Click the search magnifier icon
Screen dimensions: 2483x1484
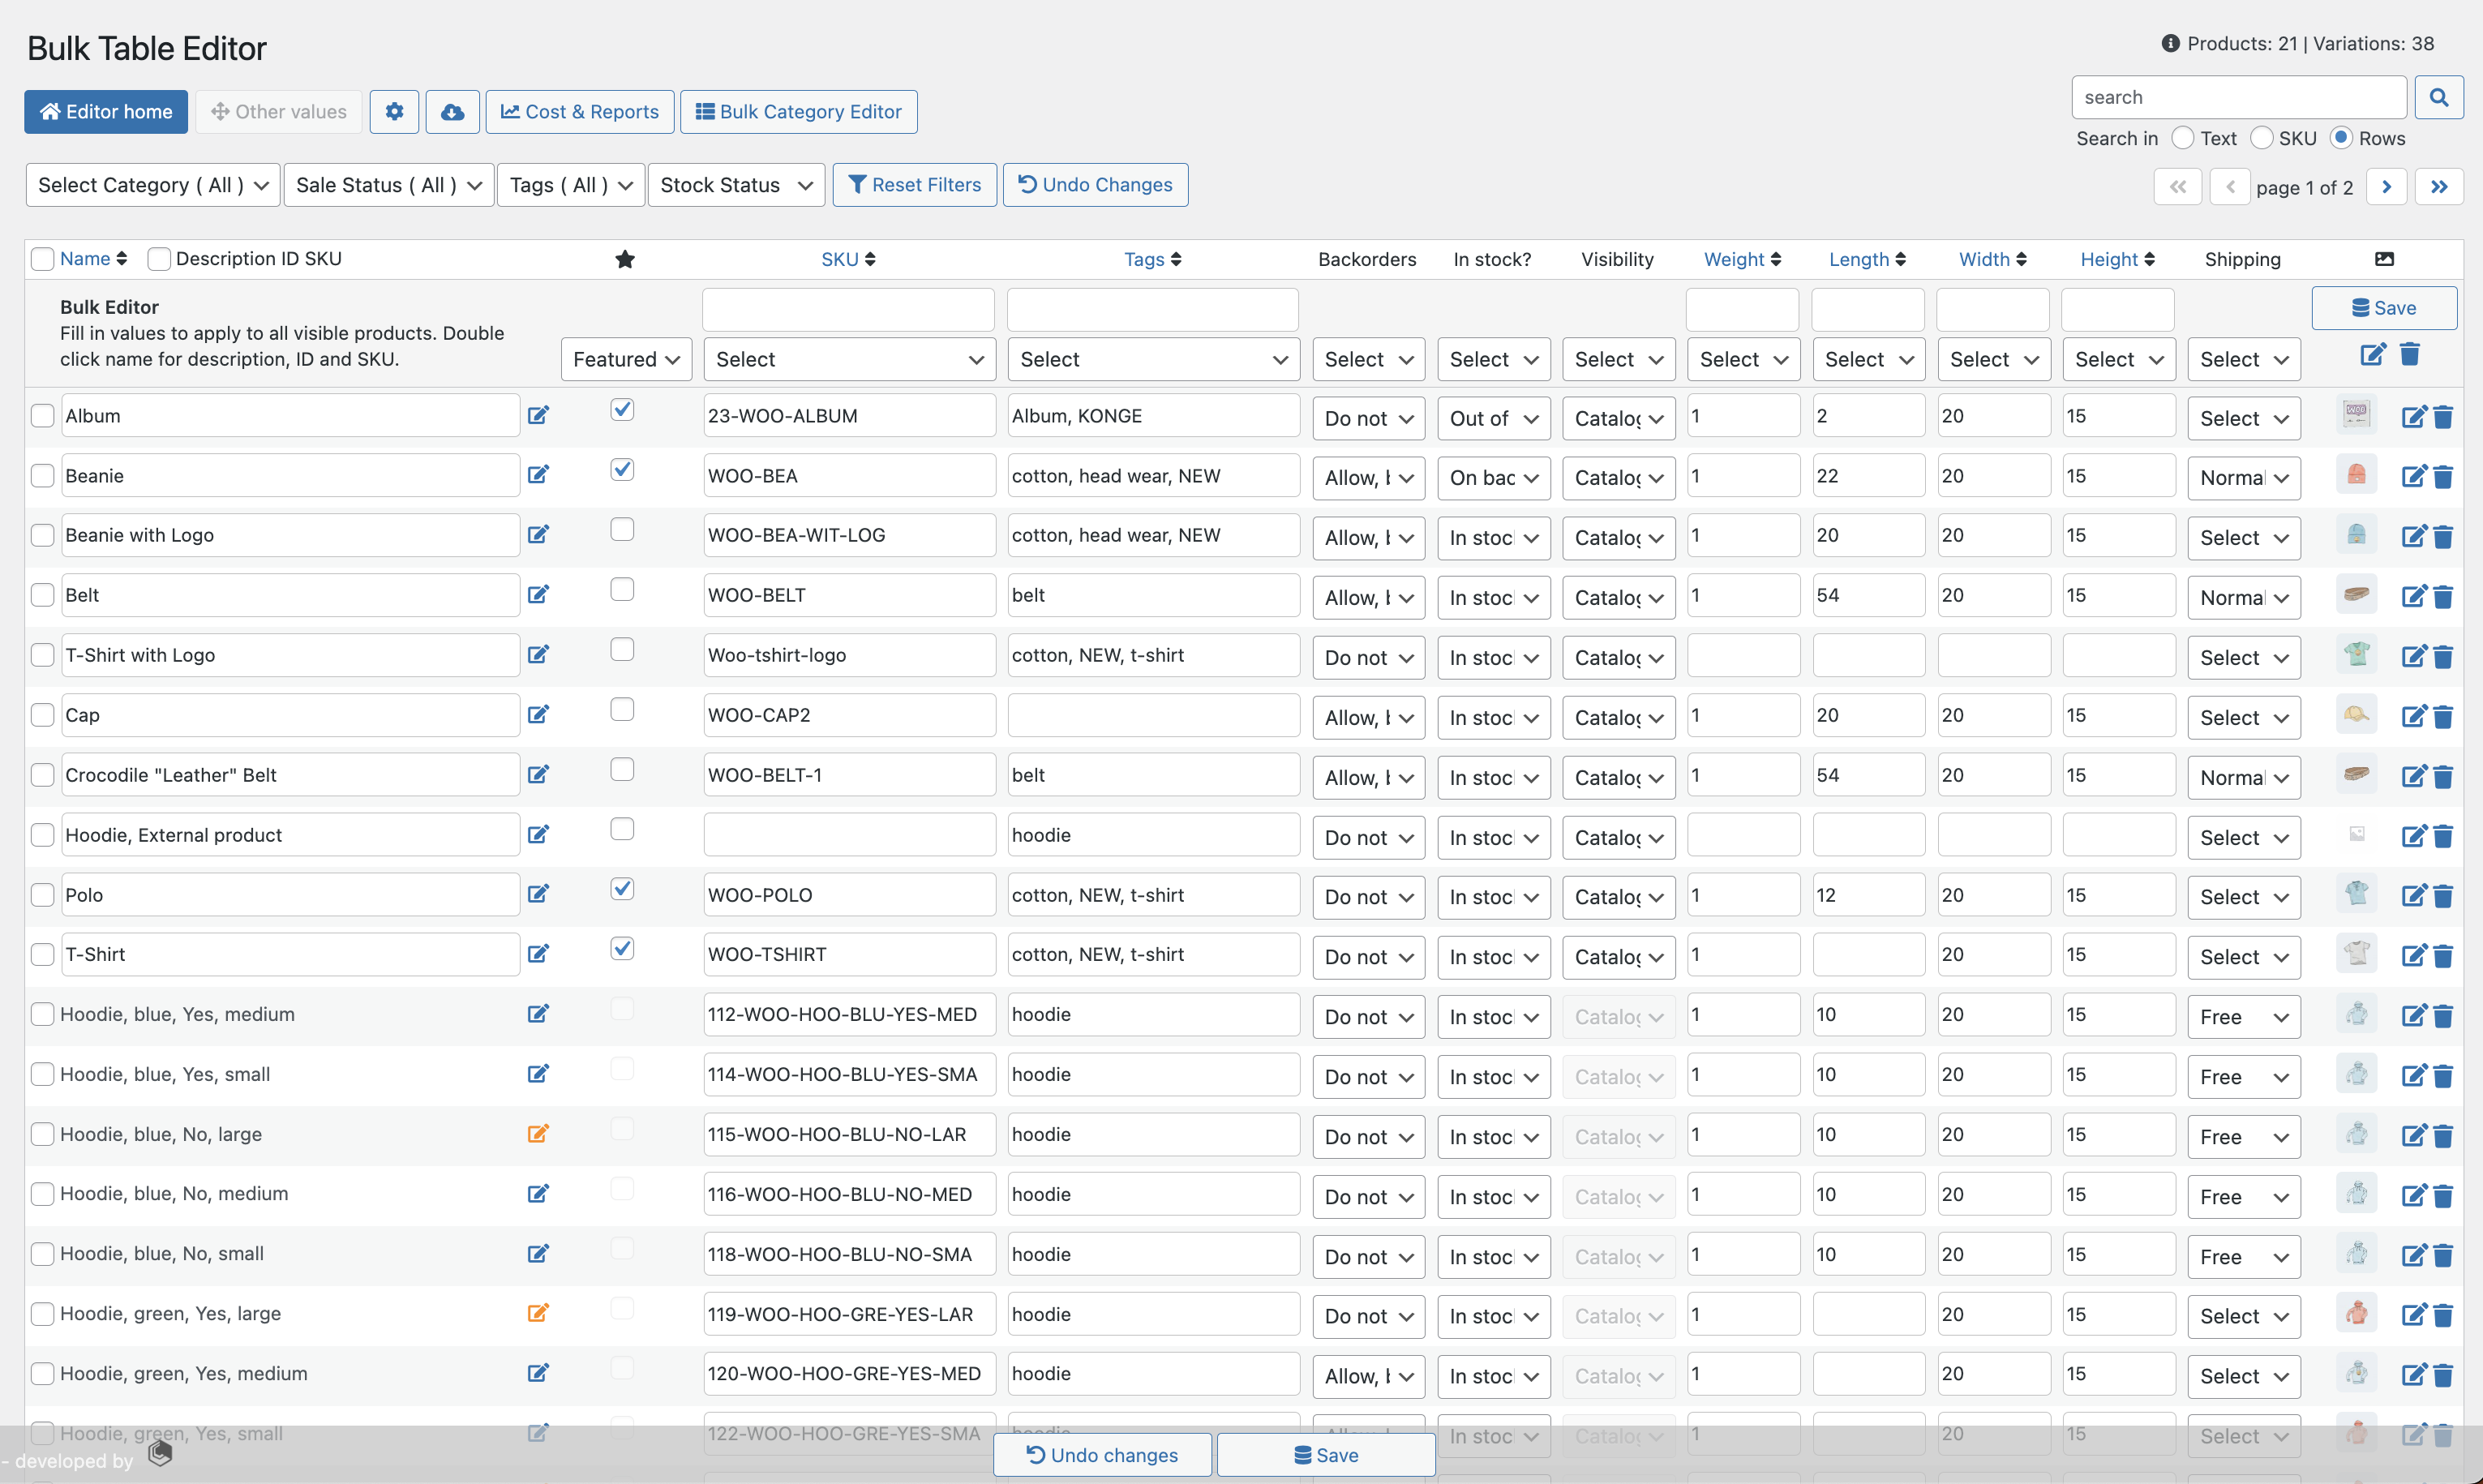(x=2439, y=97)
